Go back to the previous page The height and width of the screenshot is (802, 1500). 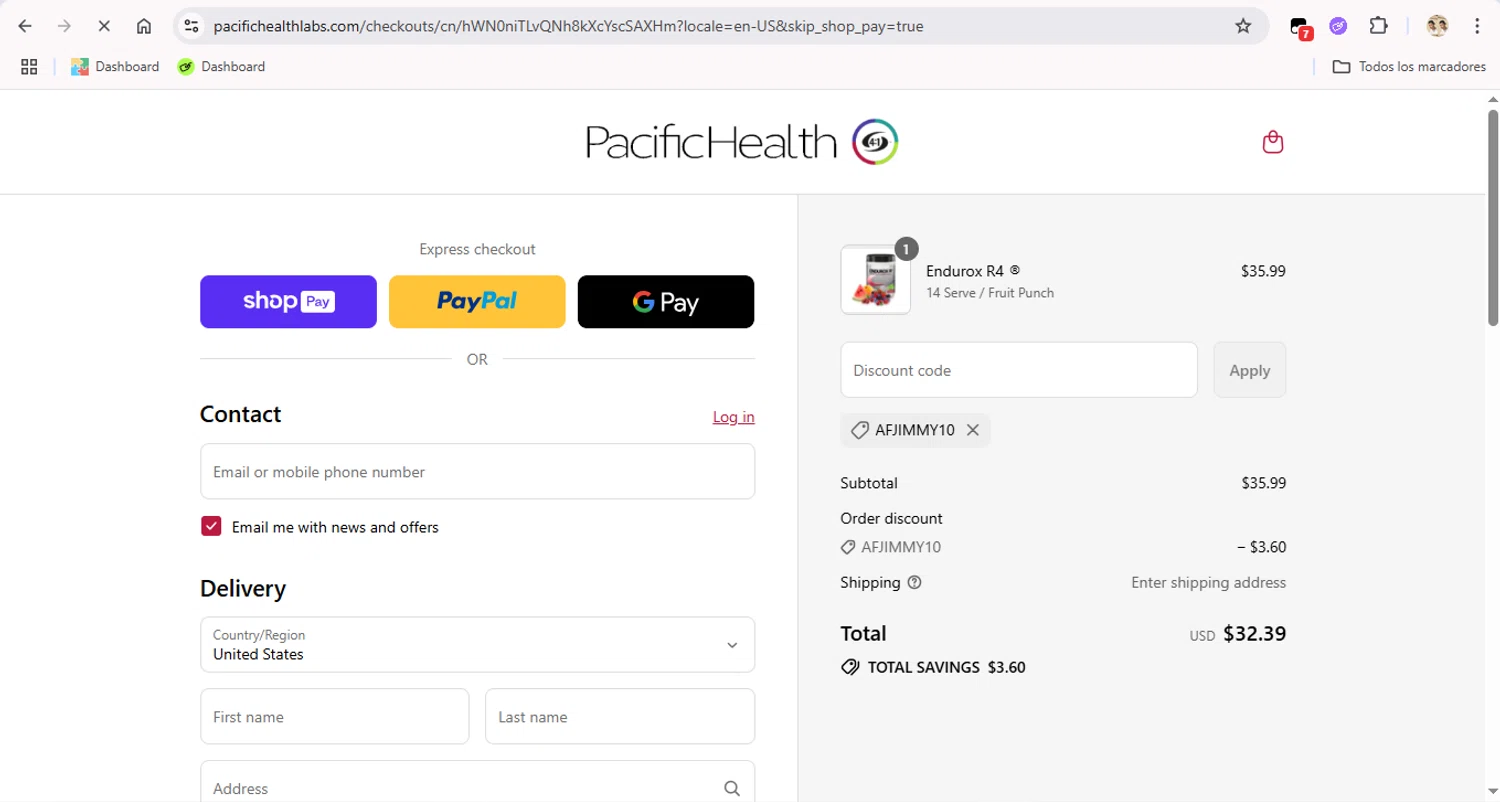[x=25, y=26]
